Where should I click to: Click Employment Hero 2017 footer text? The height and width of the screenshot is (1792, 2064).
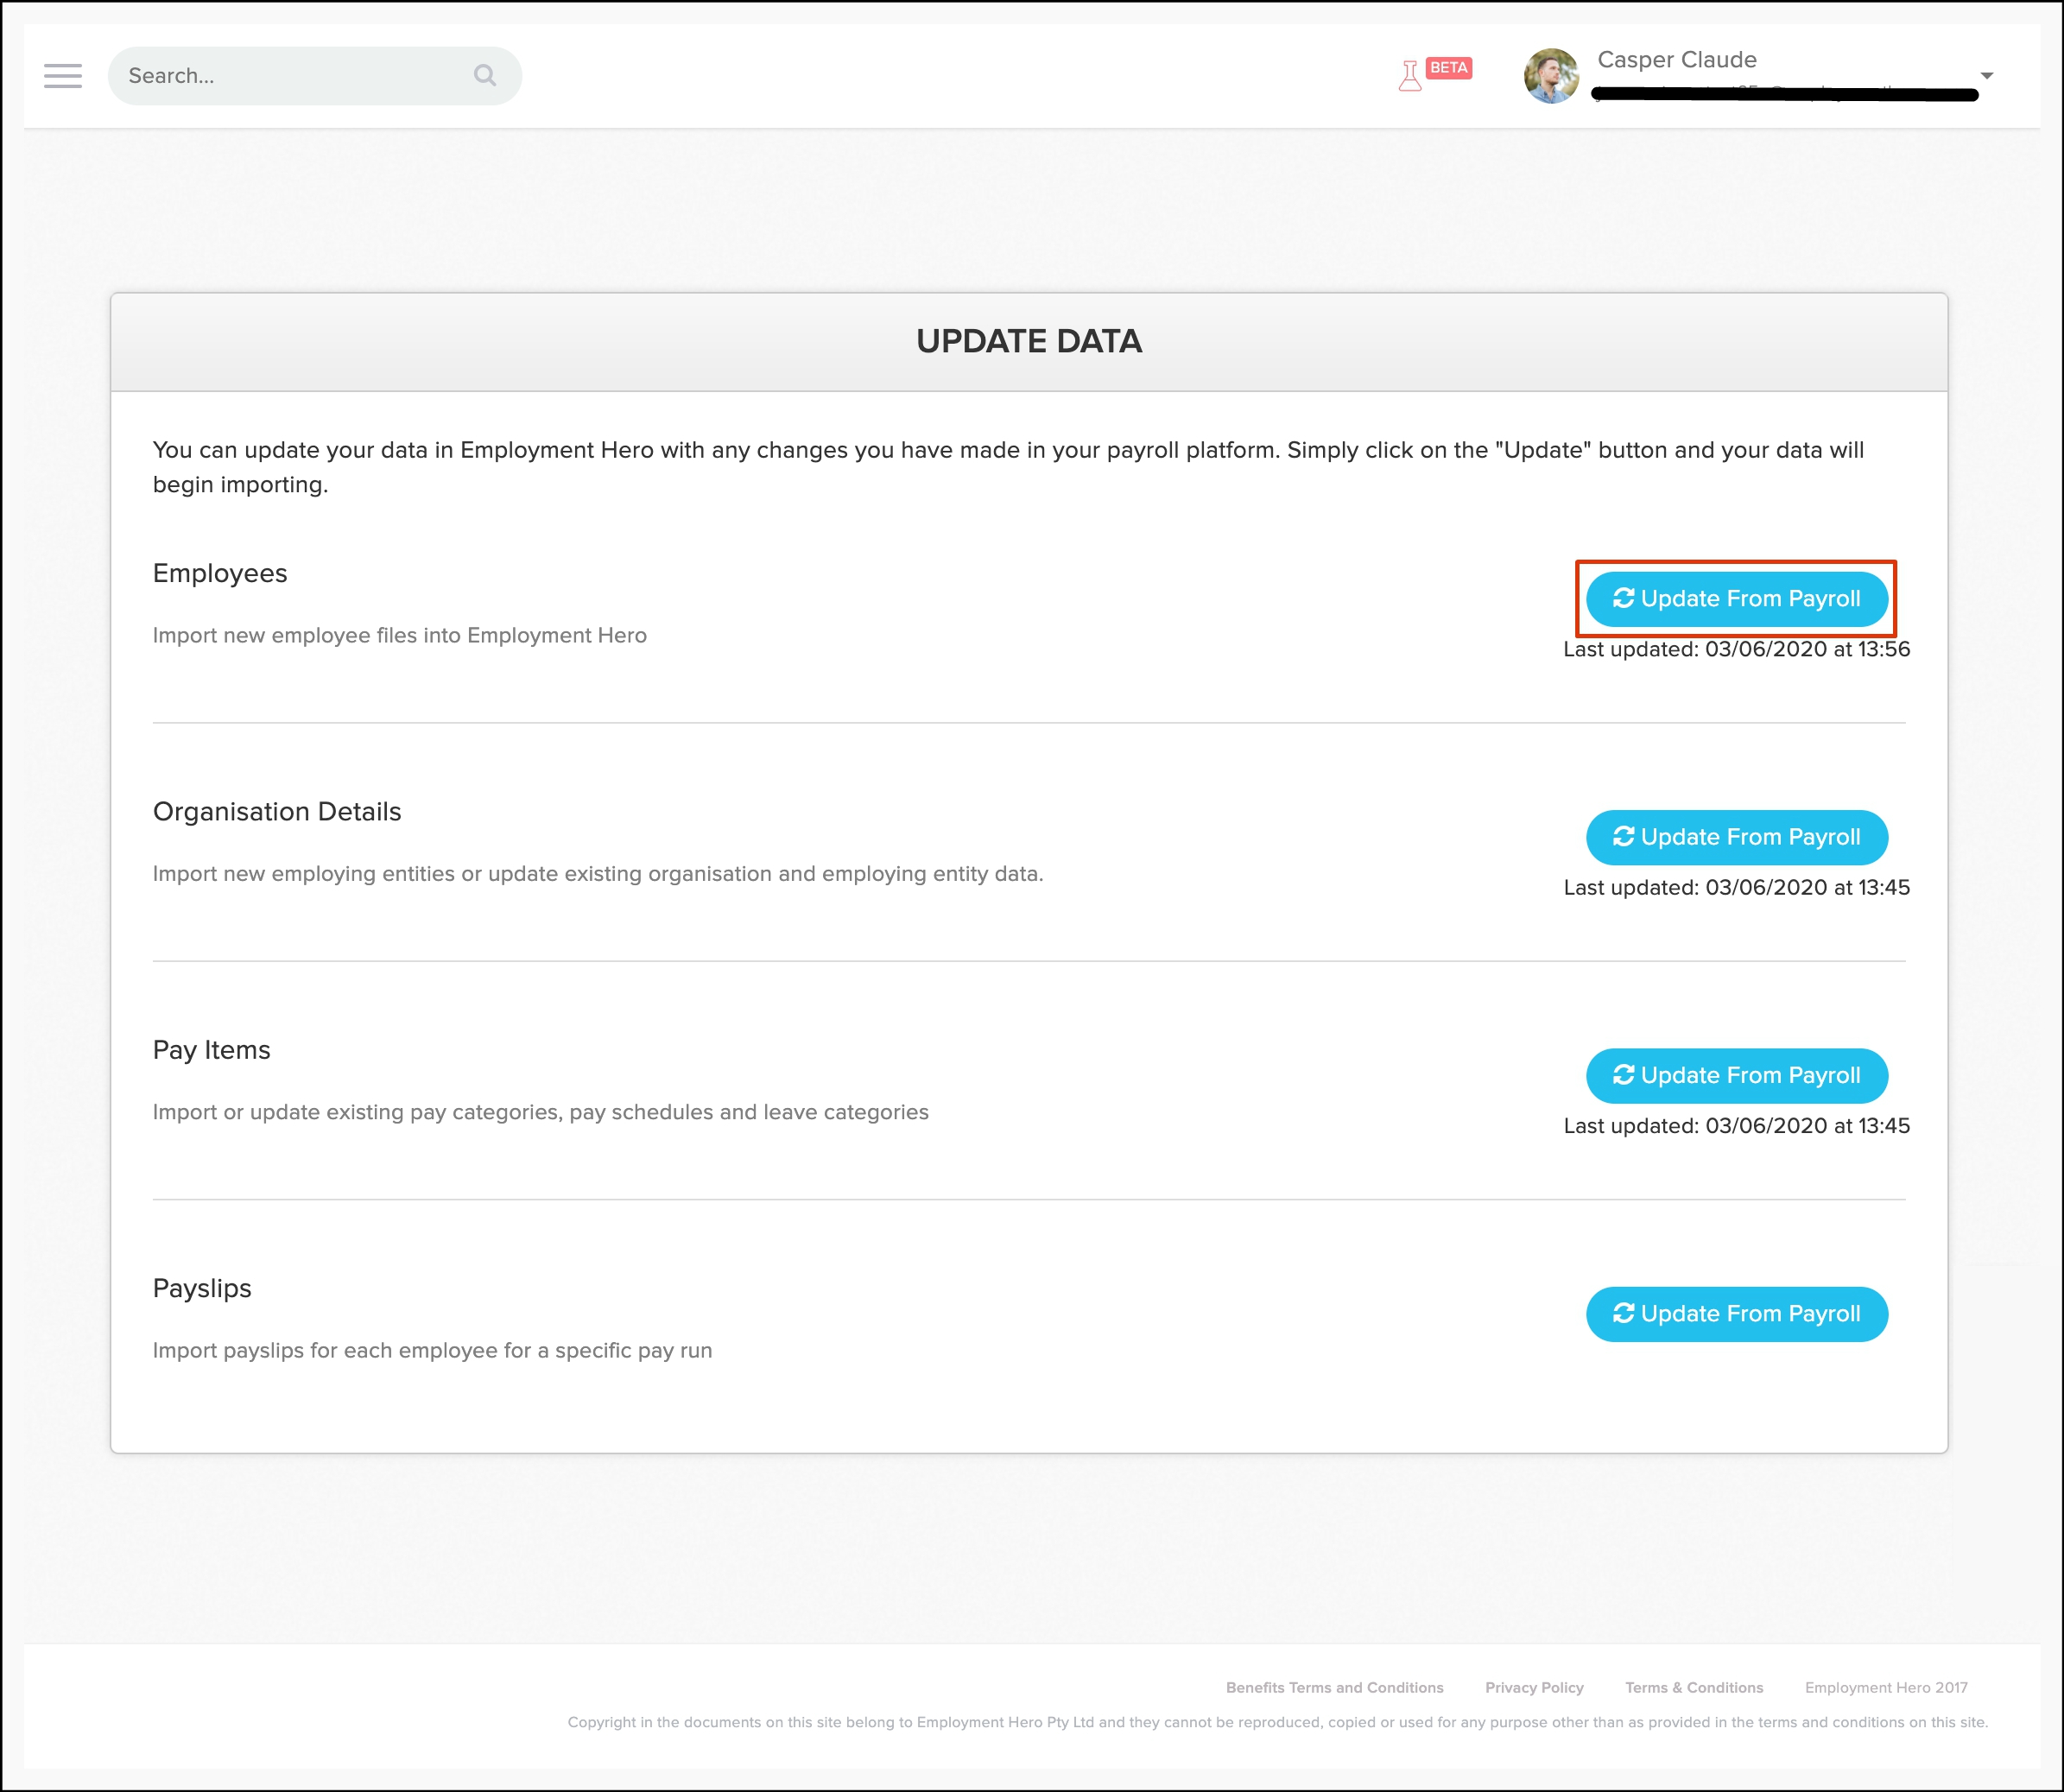pos(1886,1688)
